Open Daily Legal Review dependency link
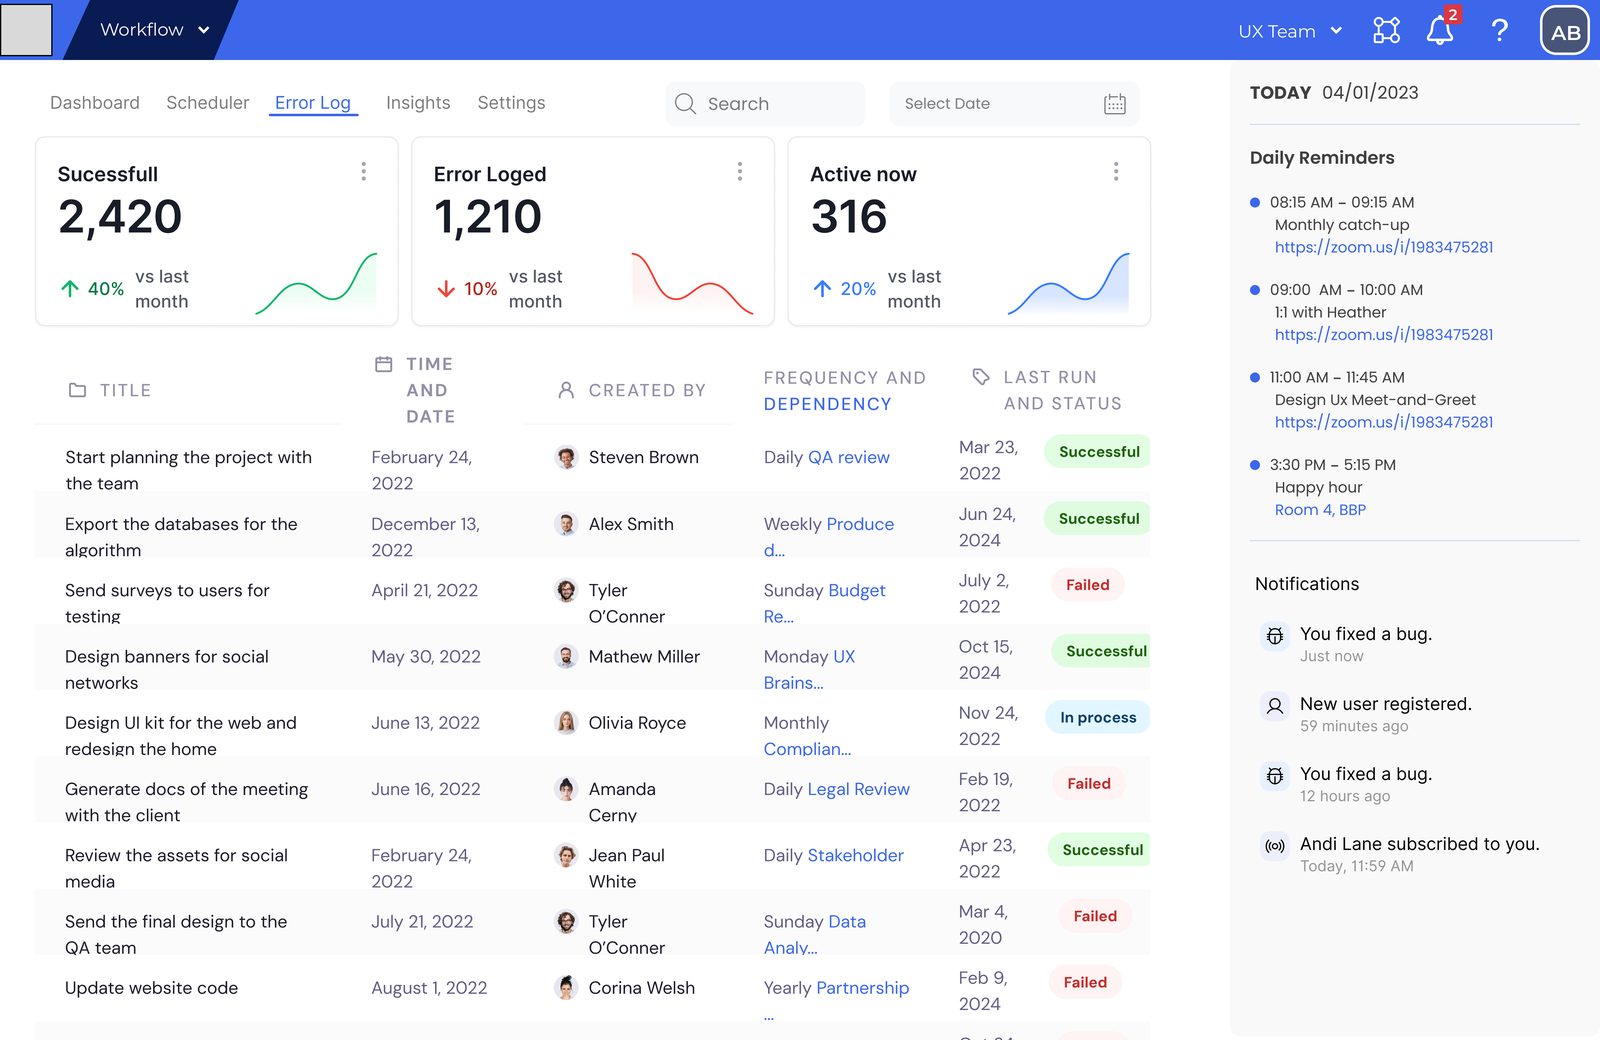Image resolution: width=1600 pixels, height=1040 pixels. click(x=858, y=790)
